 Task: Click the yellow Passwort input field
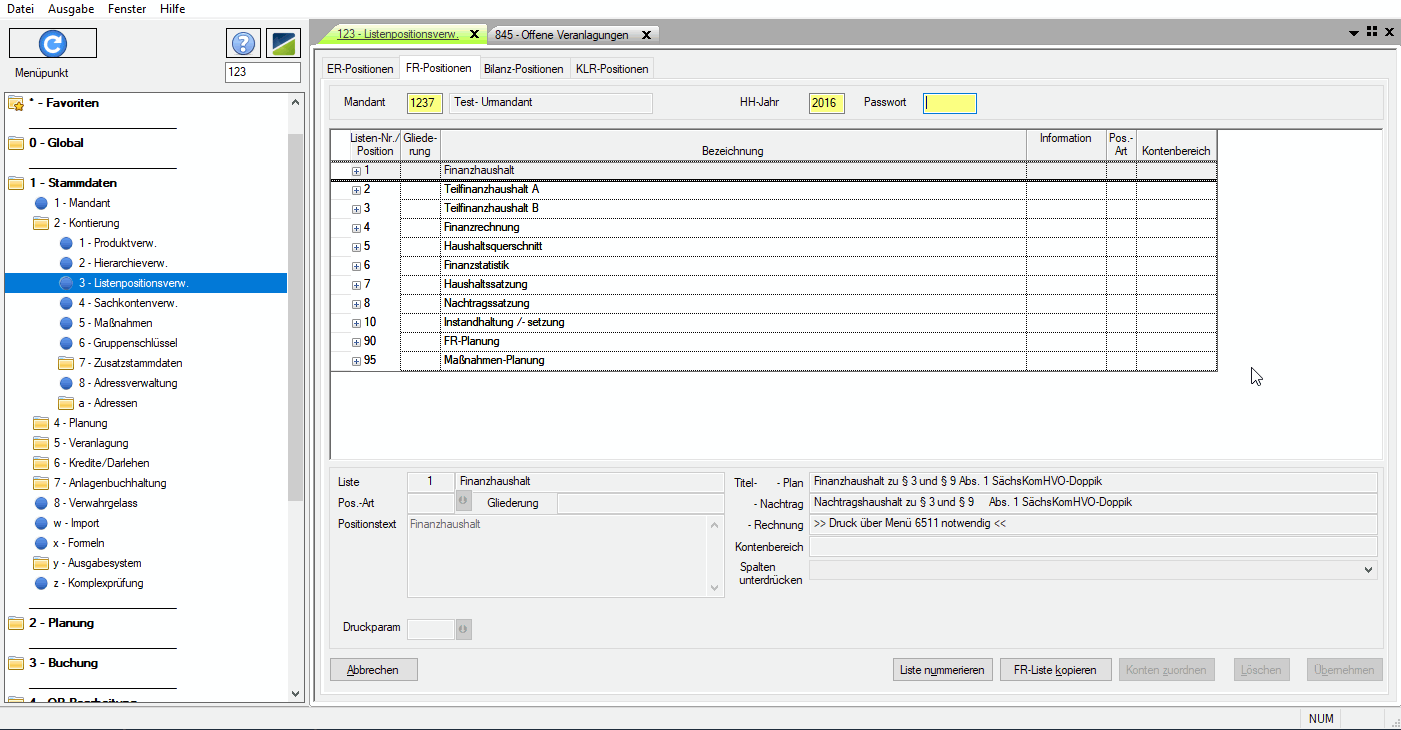pyautogui.click(x=949, y=103)
